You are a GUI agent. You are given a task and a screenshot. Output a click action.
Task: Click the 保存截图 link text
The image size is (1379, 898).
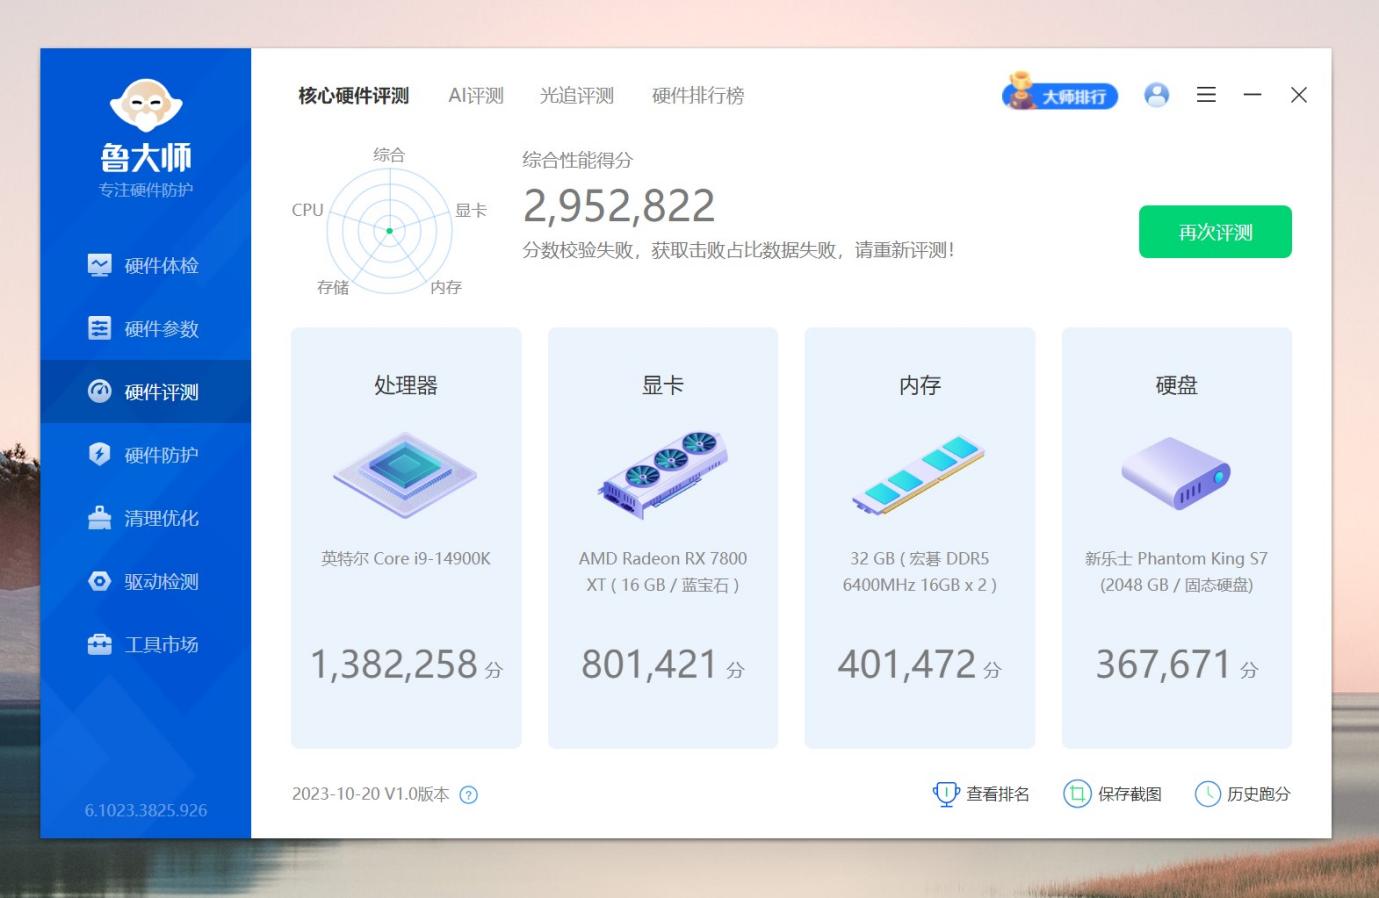(1130, 794)
